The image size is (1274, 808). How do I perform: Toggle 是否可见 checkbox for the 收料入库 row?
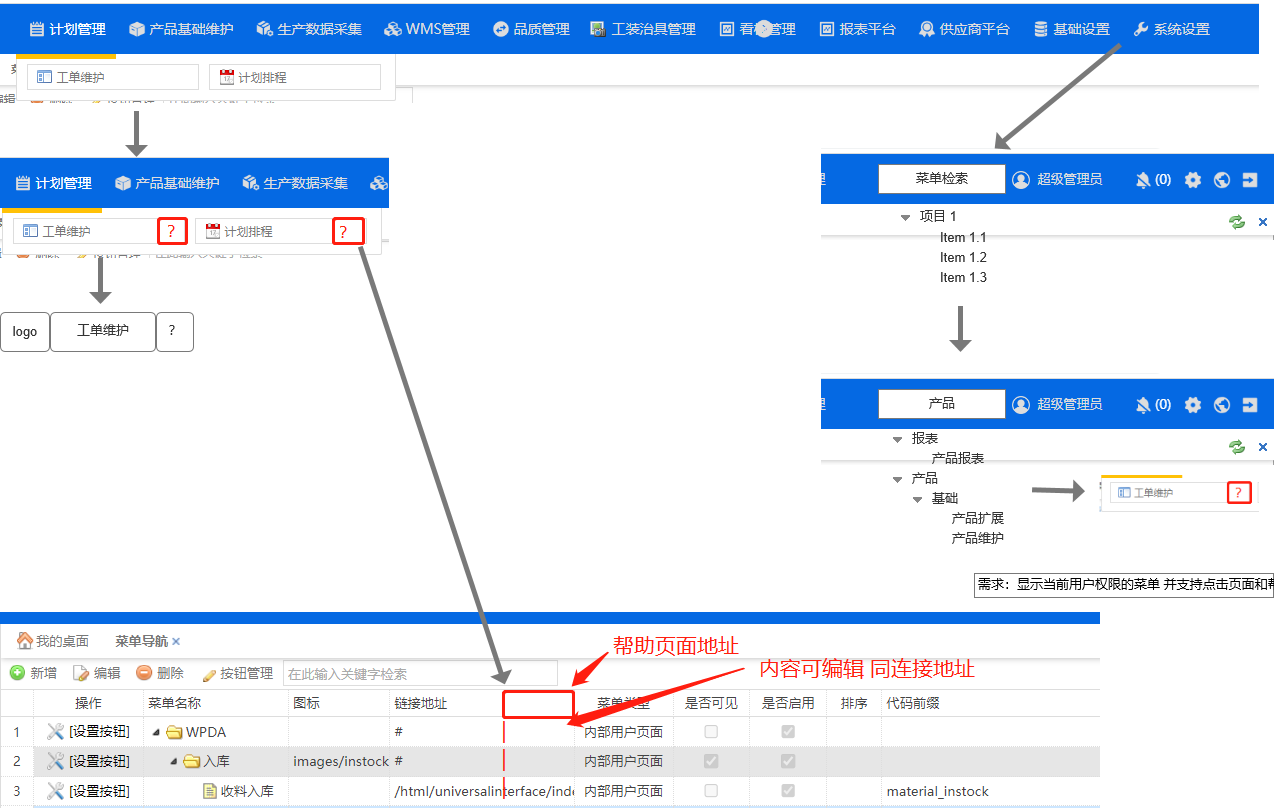click(x=711, y=791)
